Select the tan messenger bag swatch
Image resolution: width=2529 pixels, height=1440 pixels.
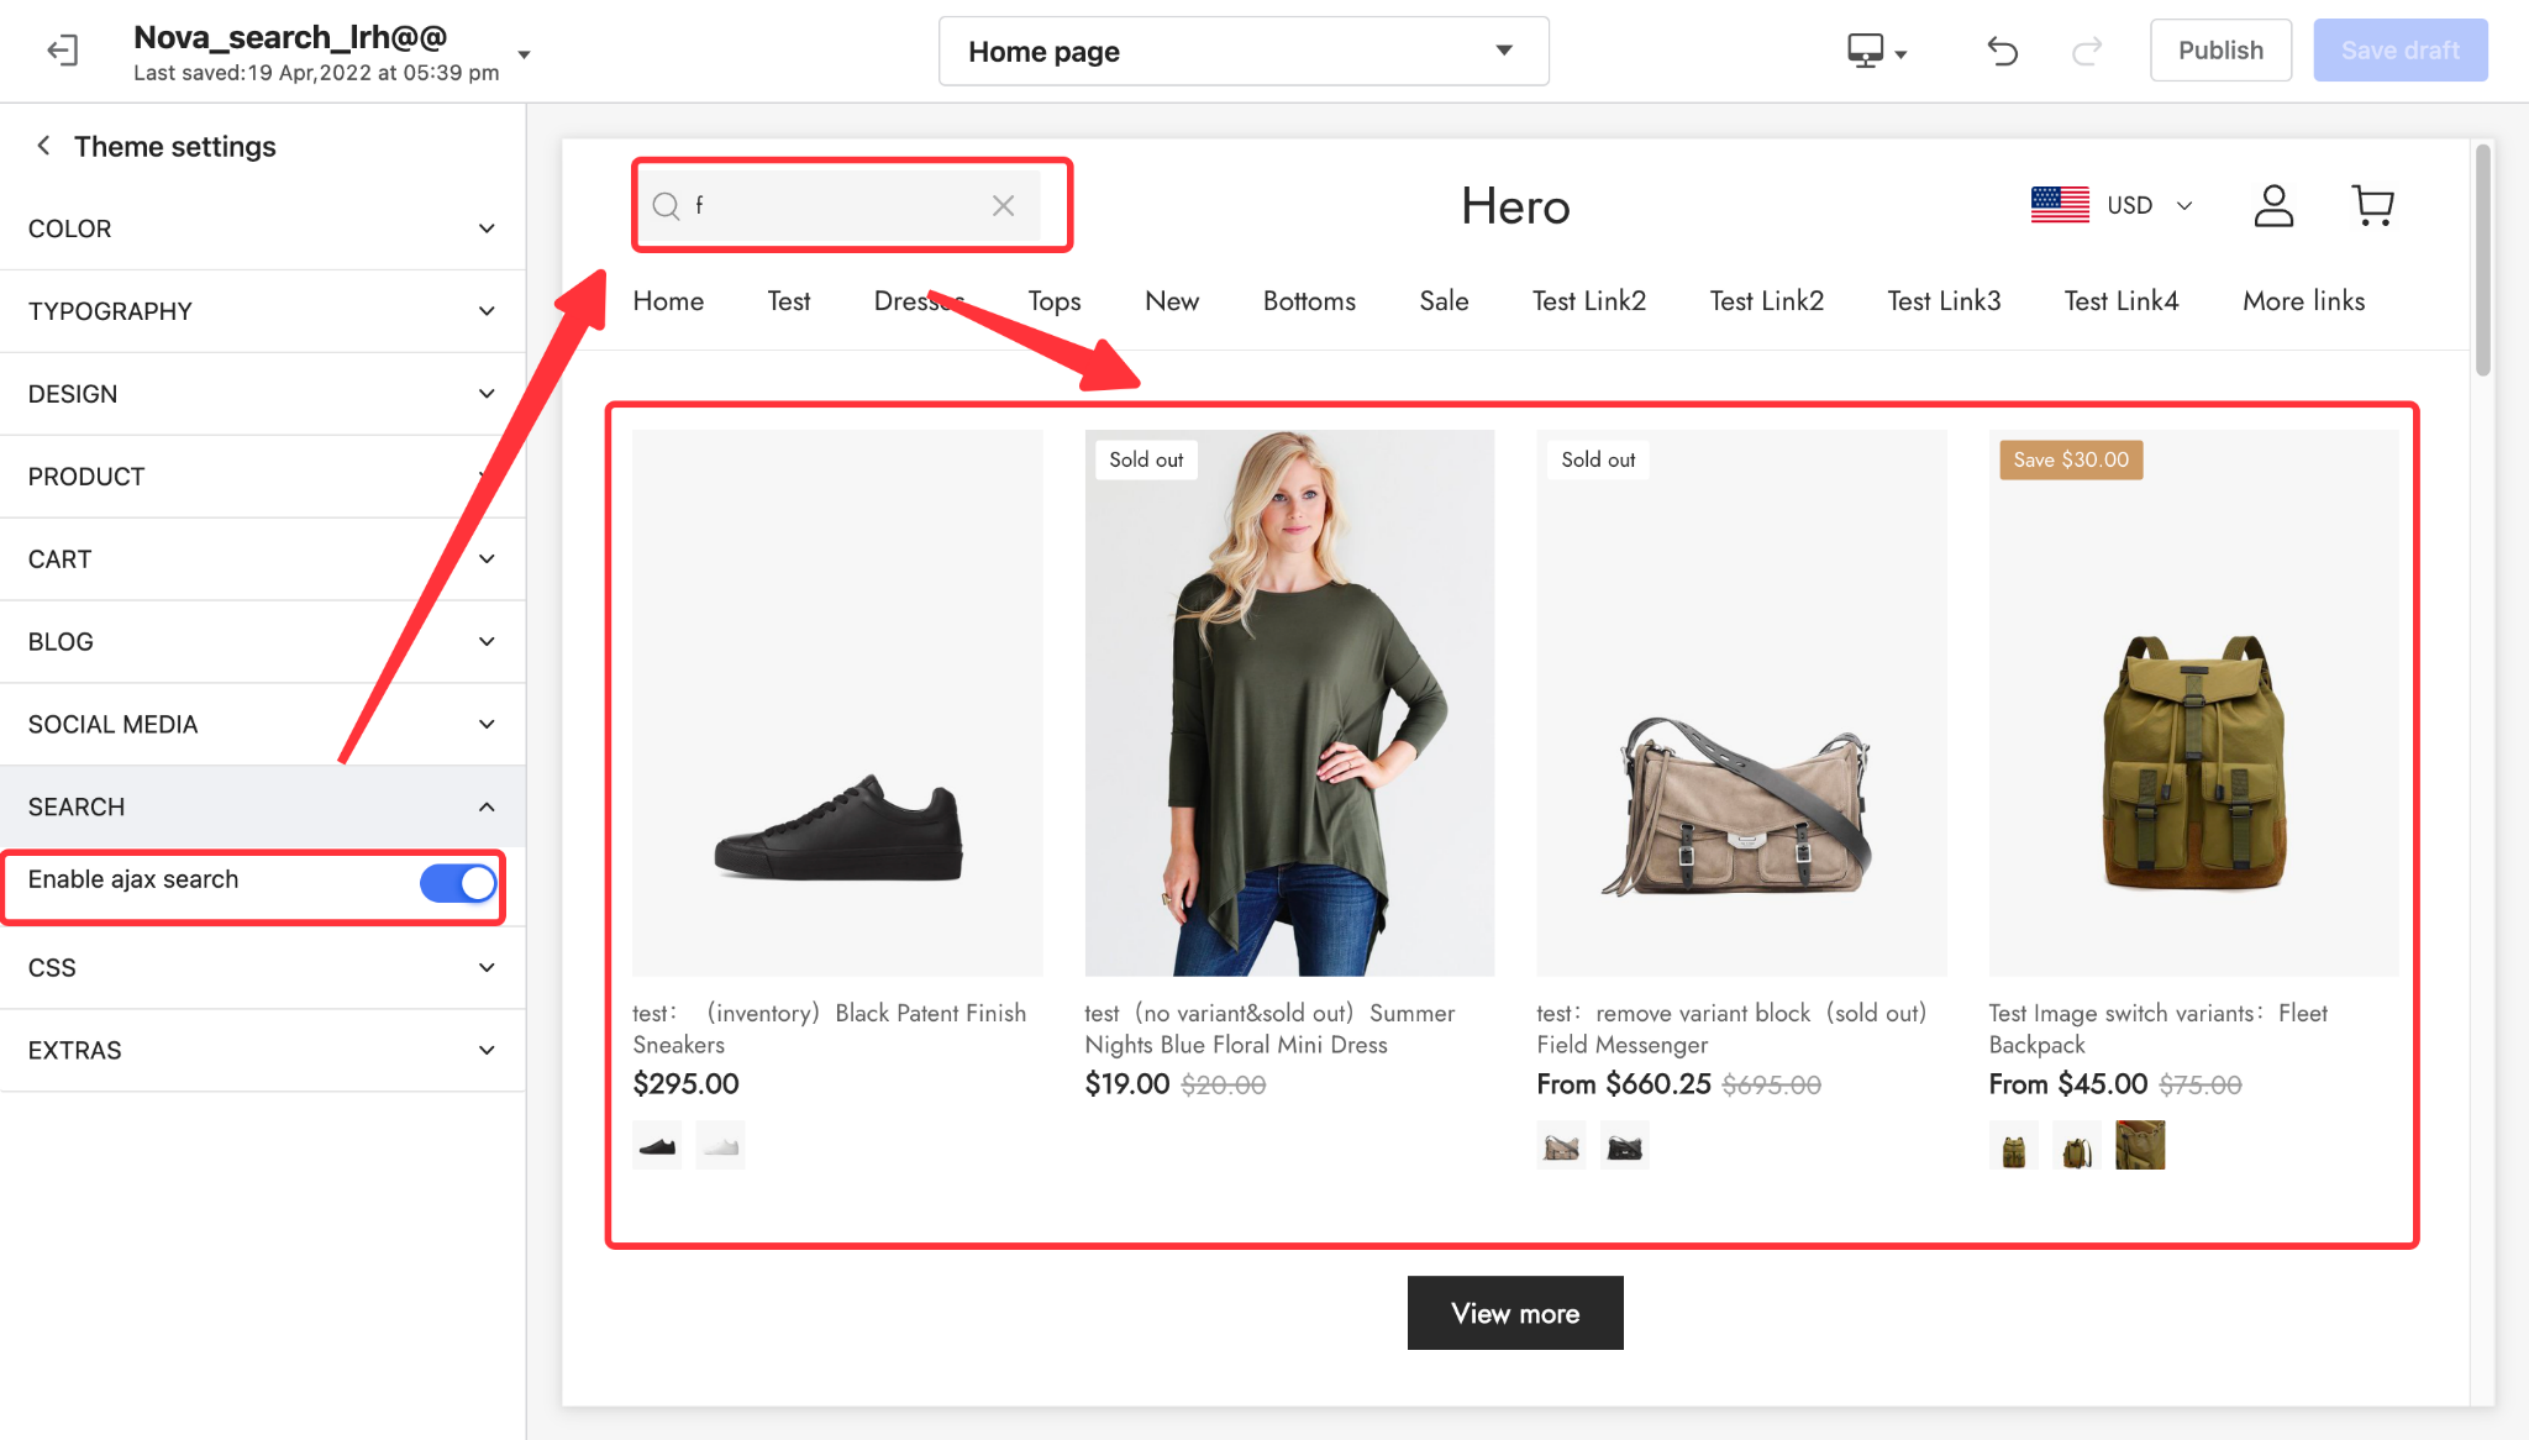click(1561, 1146)
